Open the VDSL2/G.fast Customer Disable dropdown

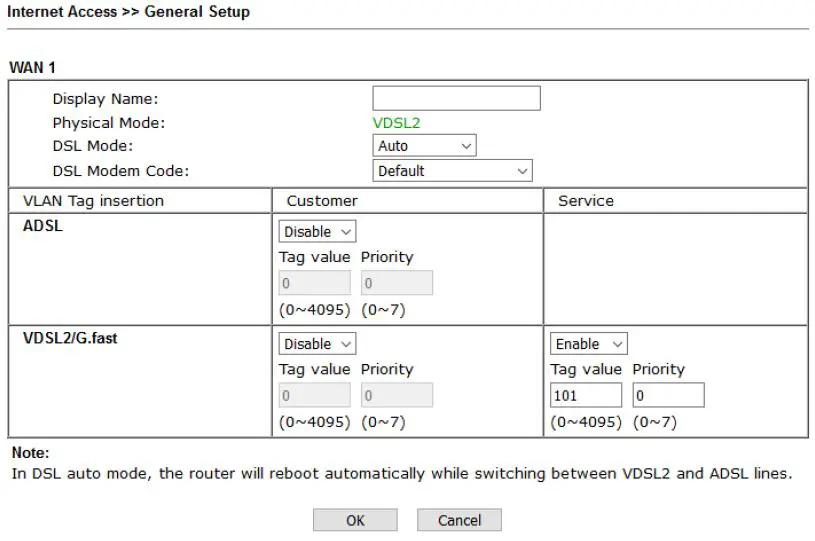[x=317, y=344]
